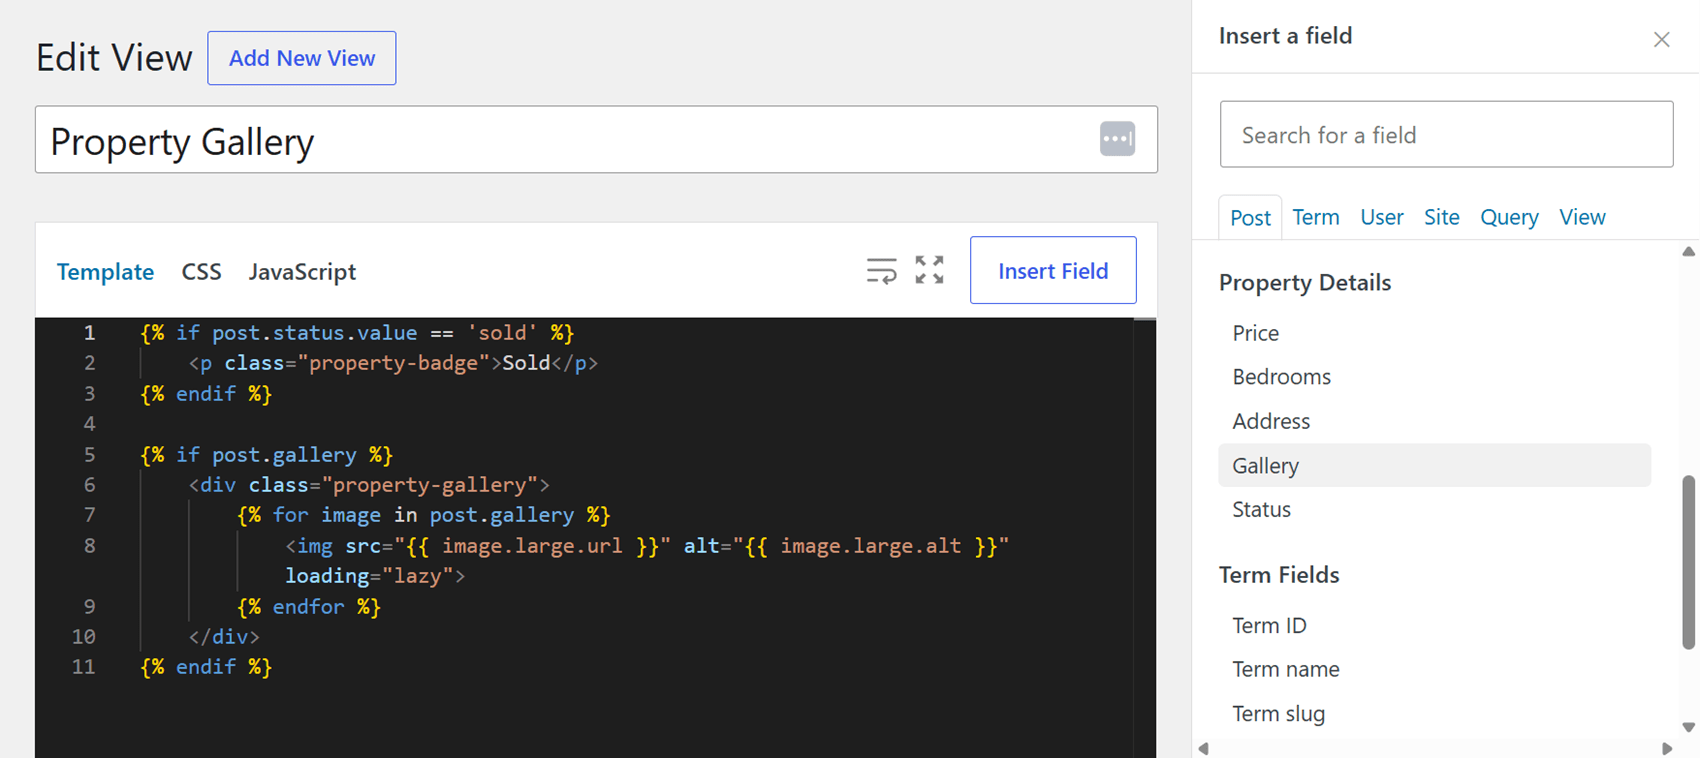This screenshot has height=758, width=1700.
Task: Click the horizontal scroll left arrow
Action: coord(1204,749)
